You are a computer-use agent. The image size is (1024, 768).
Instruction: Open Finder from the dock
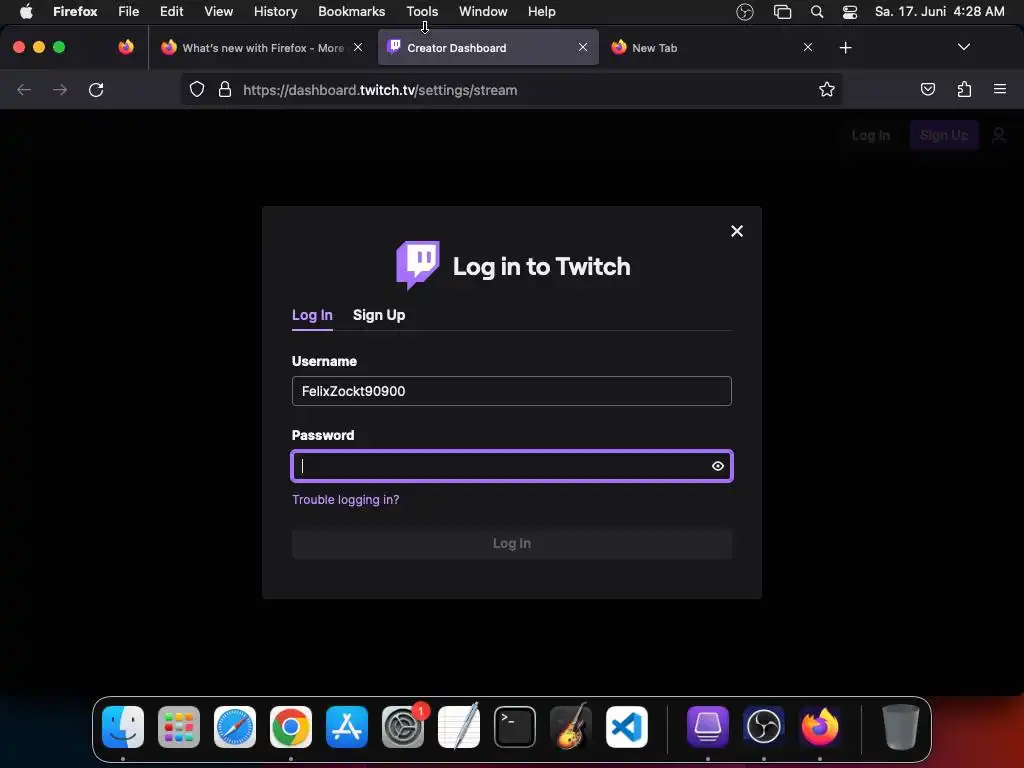(123, 727)
